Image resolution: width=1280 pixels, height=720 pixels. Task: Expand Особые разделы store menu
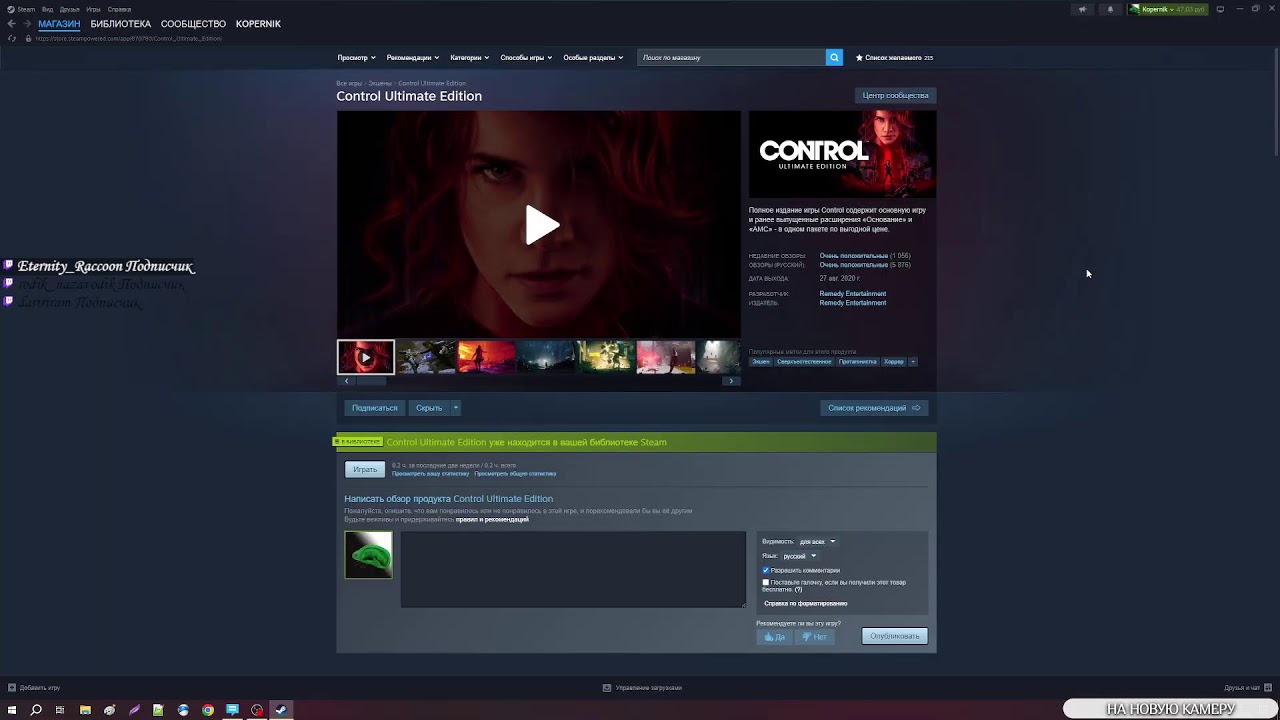593,57
